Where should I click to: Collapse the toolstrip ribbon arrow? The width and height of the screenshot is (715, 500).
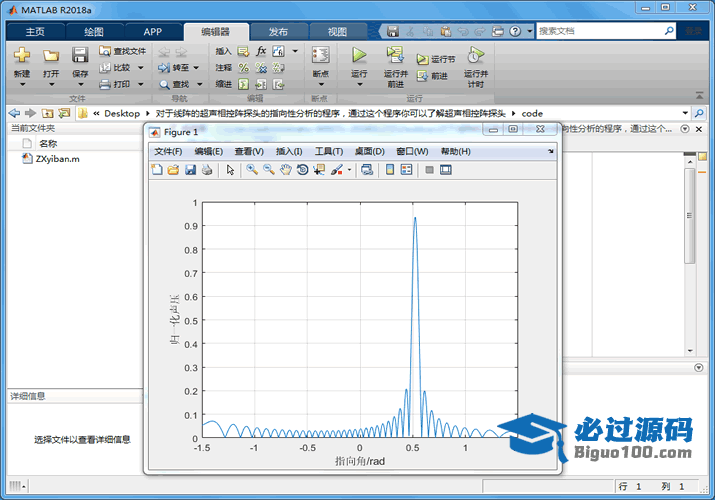[699, 95]
